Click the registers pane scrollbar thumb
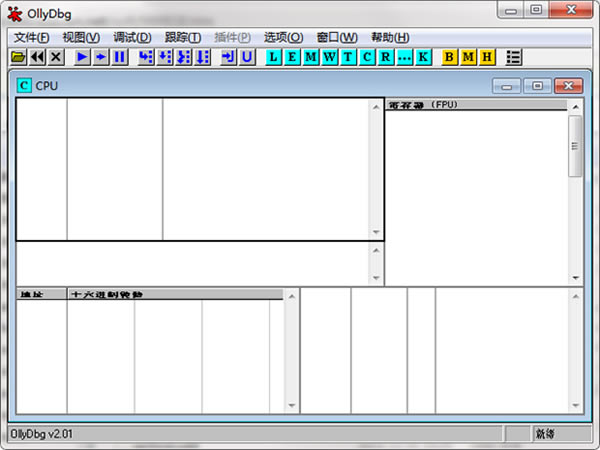The height and width of the screenshot is (450, 600). click(x=575, y=146)
